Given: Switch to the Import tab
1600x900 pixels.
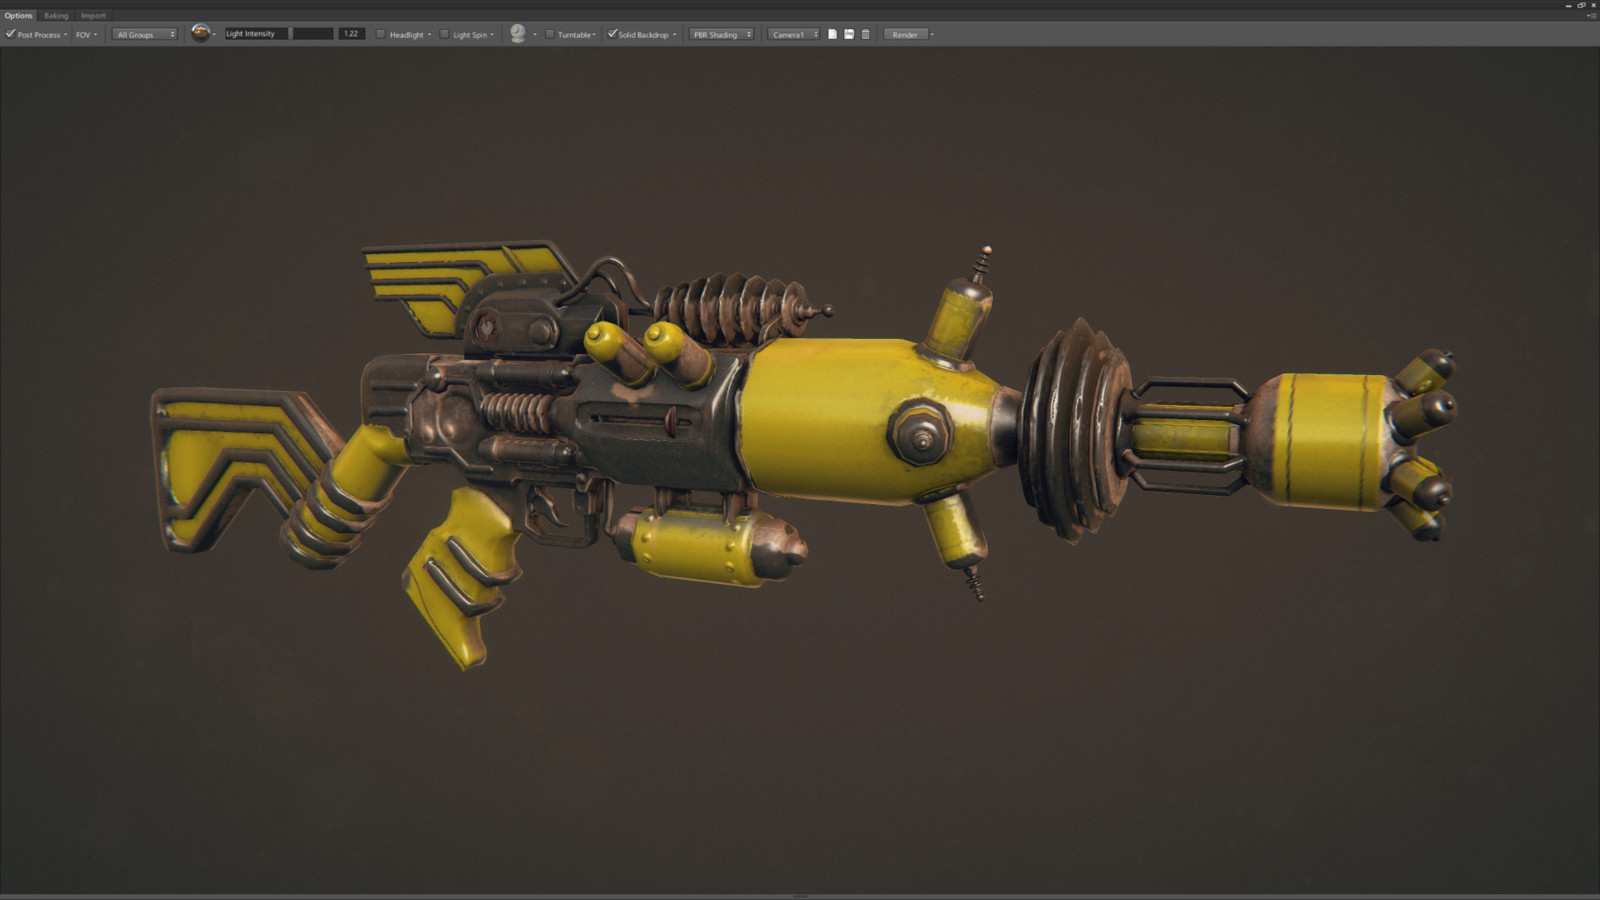Looking at the screenshot, I should (92, 15).
